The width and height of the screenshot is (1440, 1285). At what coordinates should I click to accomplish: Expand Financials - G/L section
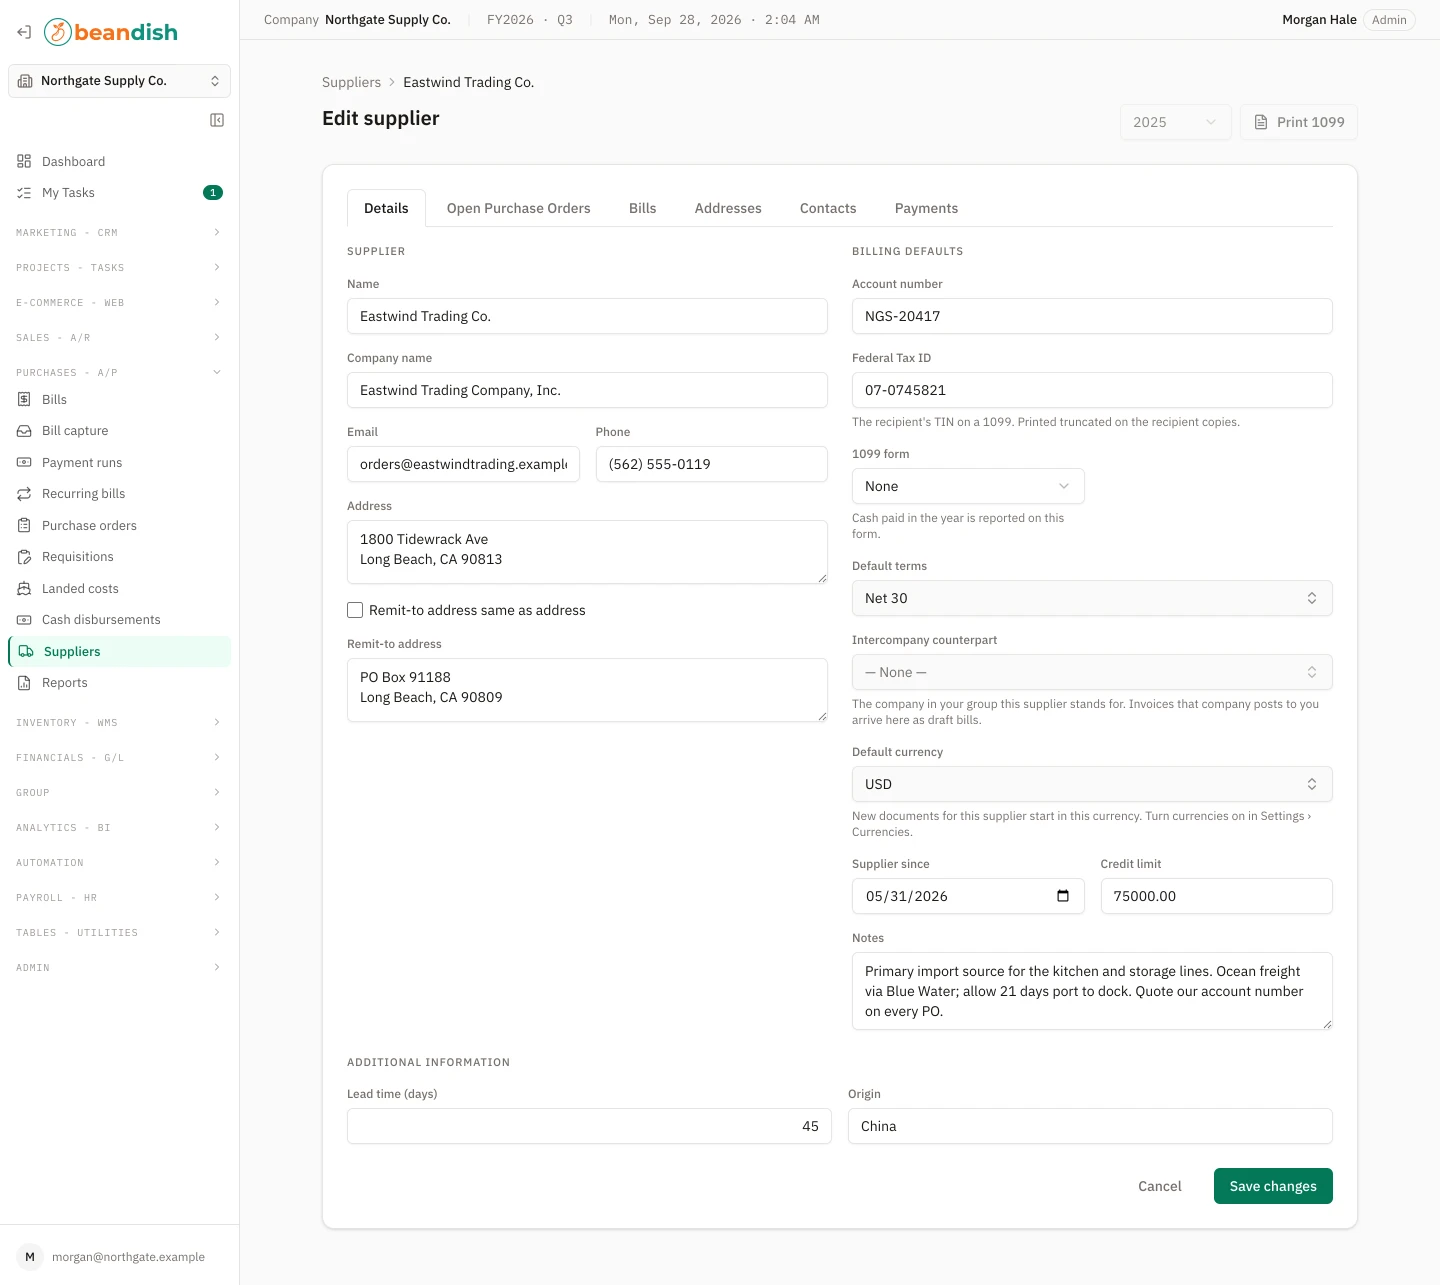coord(119,757)
